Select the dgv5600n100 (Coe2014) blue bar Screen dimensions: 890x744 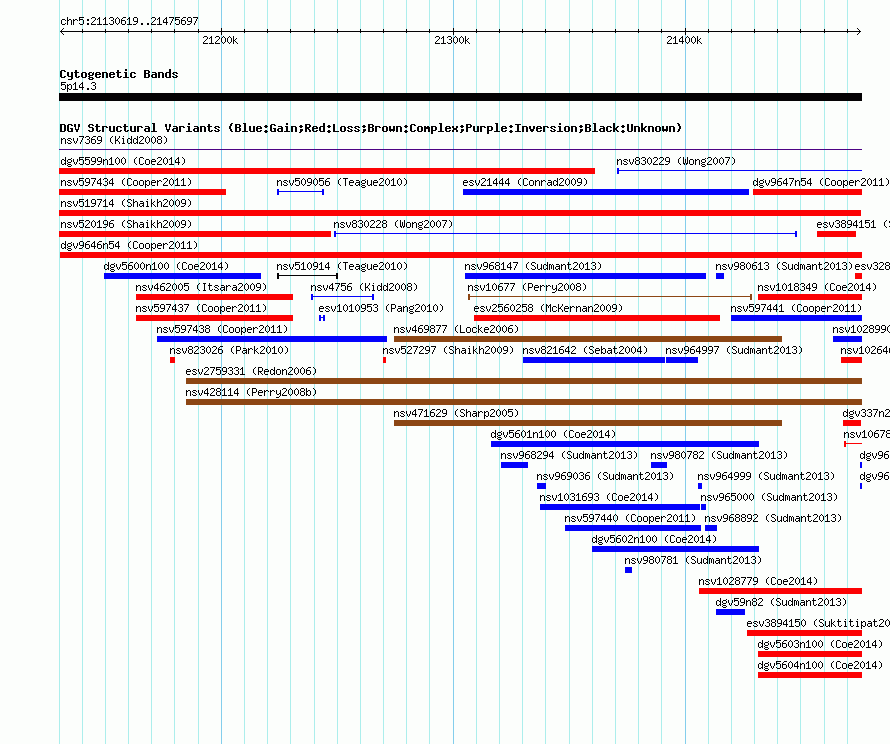coord(182,276)
